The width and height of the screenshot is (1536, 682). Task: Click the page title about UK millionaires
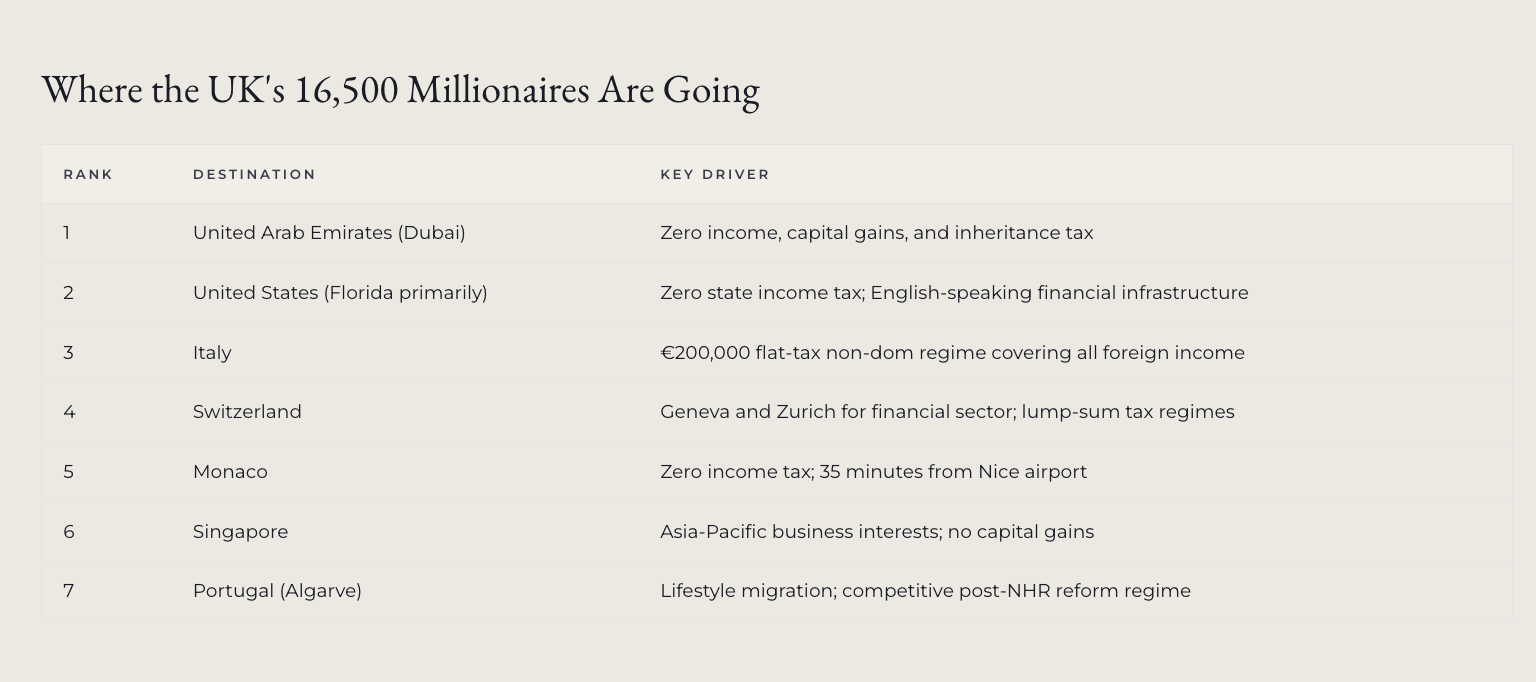click(400, 90)
